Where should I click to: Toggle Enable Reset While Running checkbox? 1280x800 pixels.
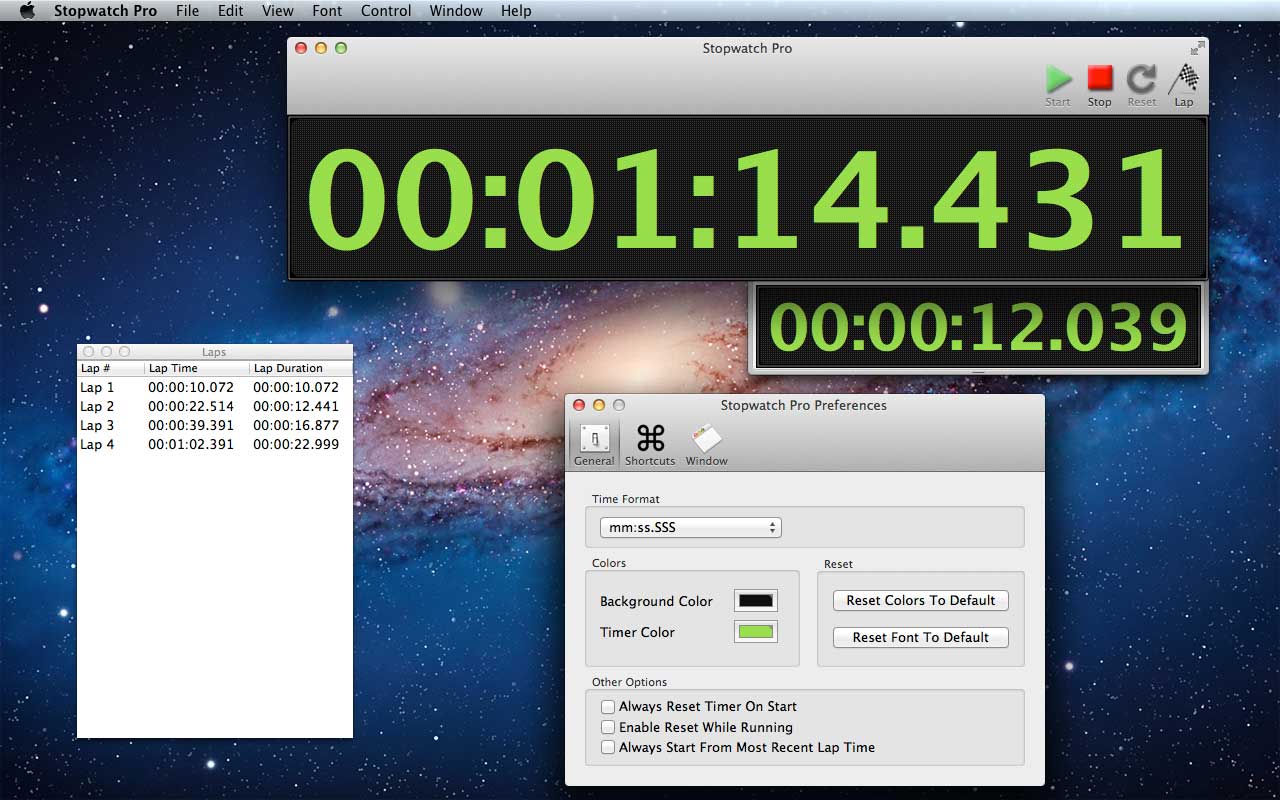pyautogui.click(x=608, y=727)
